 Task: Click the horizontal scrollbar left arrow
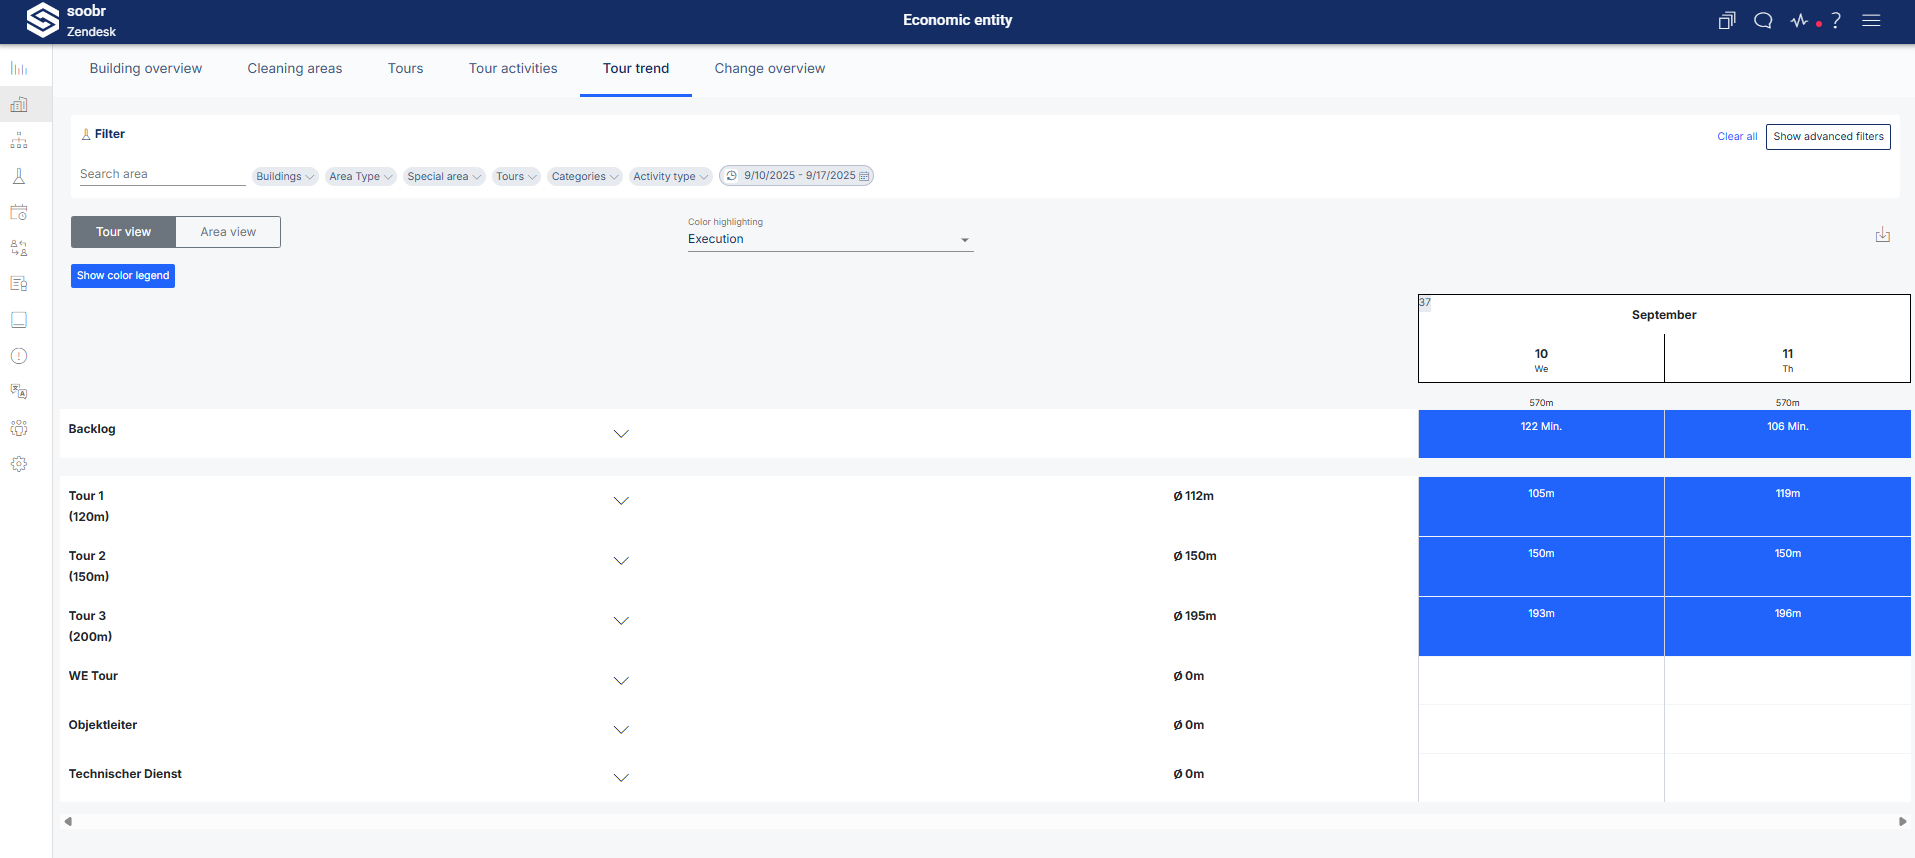68,822
